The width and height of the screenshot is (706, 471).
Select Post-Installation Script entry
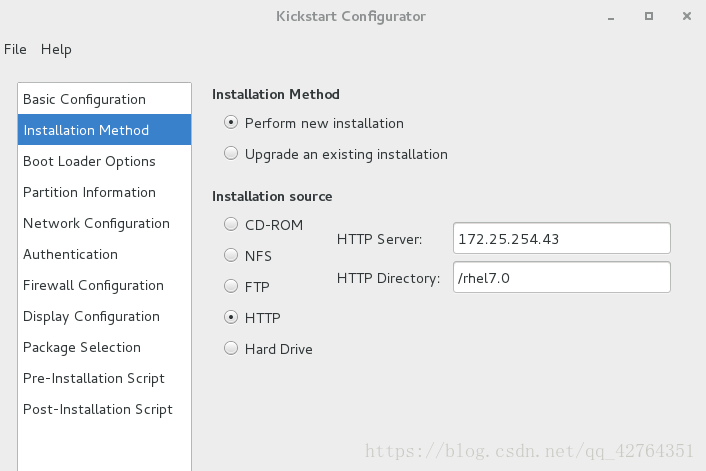[104, 409]
